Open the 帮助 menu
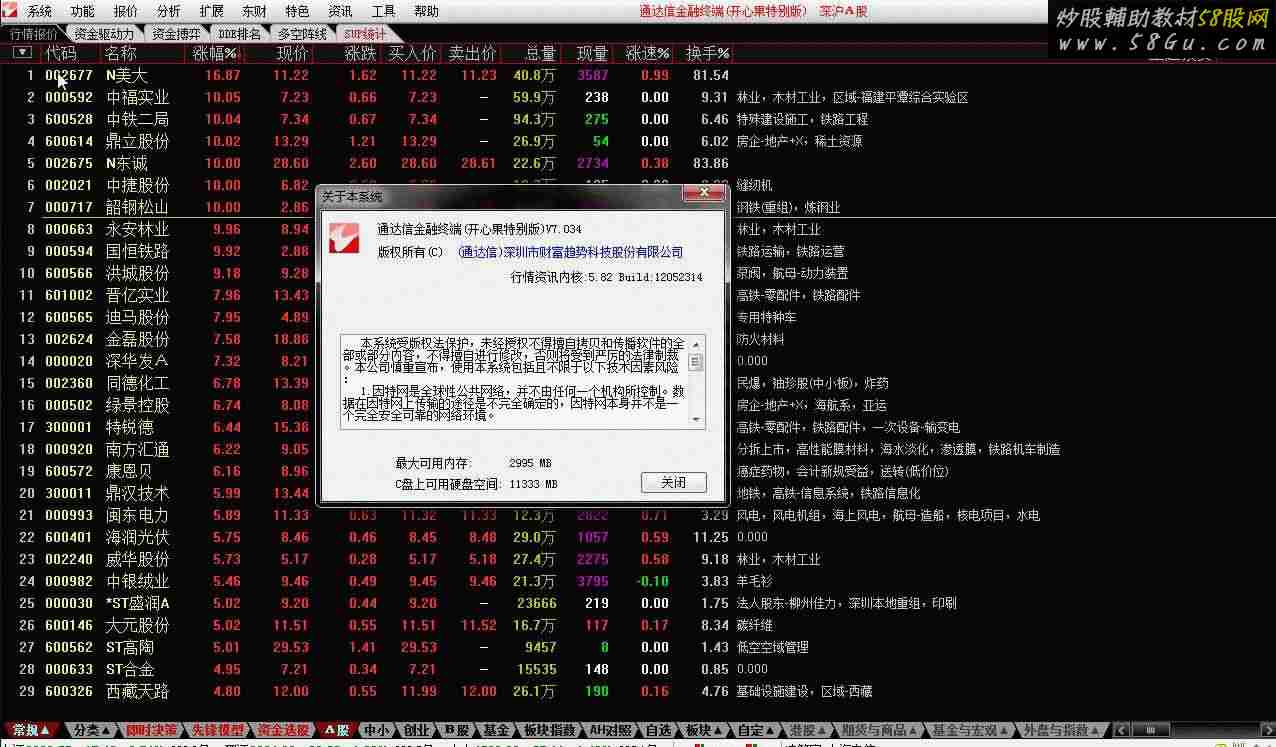Image resolution: width=1276 pixels, height=747 pixels. click(x=426, y=11)
